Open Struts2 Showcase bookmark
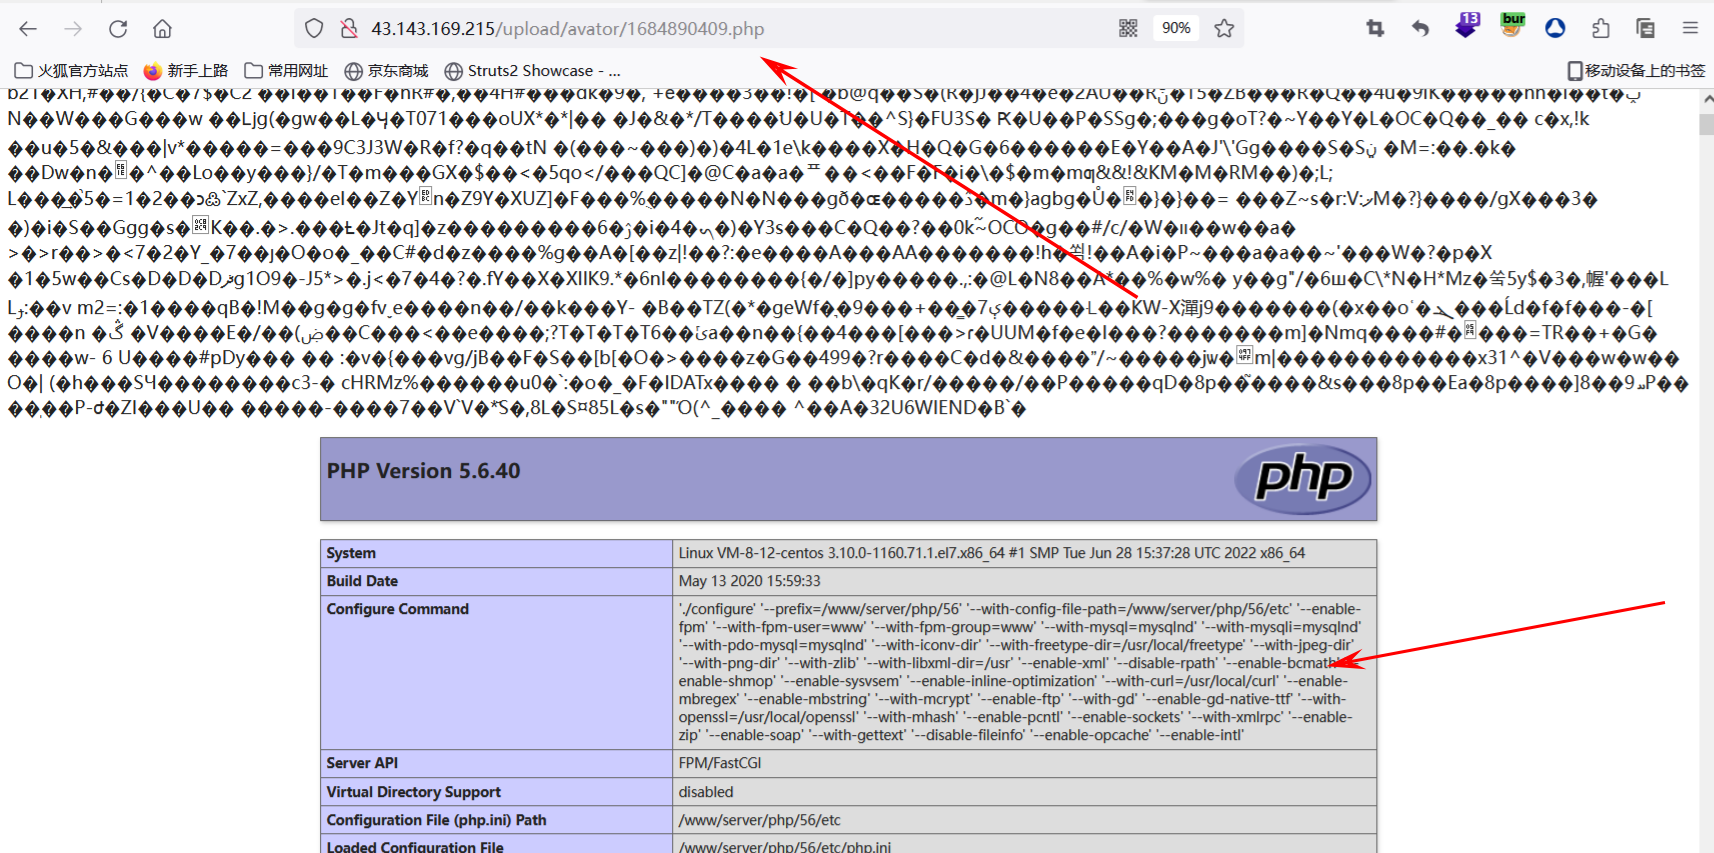The width and height of the screenshot is (1714, 853). click(x=533, y=71)
